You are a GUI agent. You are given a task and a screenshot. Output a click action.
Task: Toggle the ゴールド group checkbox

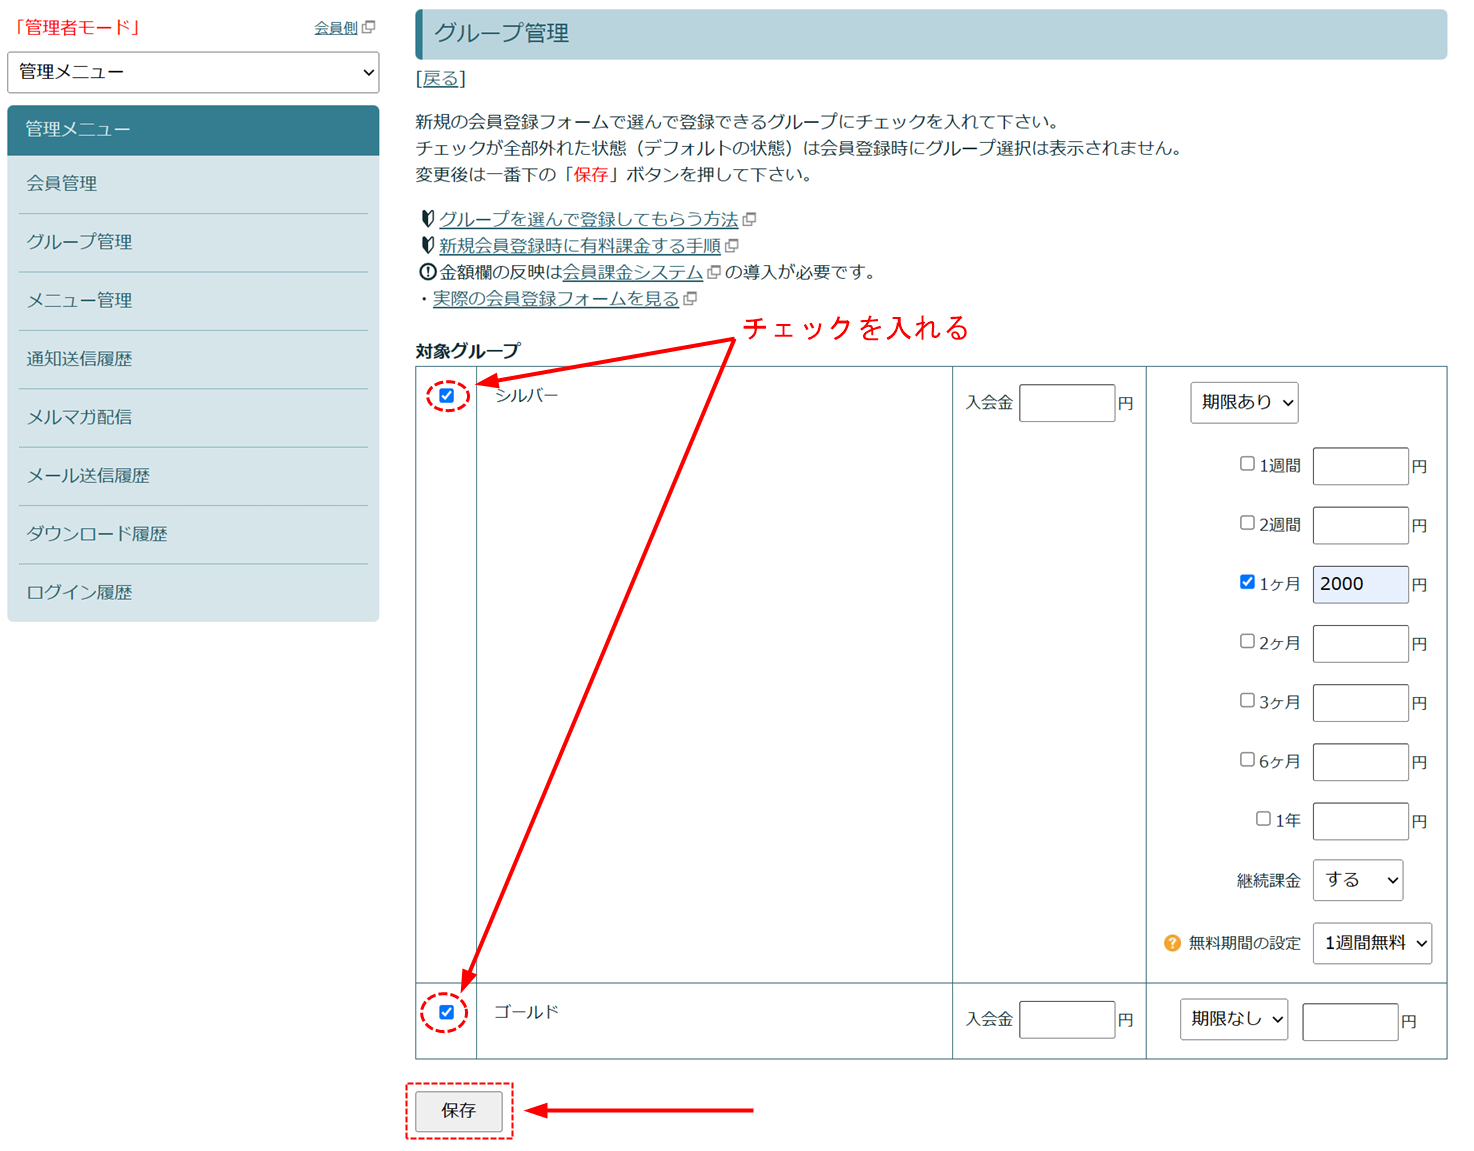pyautogui.click(x=447, y=1012)
